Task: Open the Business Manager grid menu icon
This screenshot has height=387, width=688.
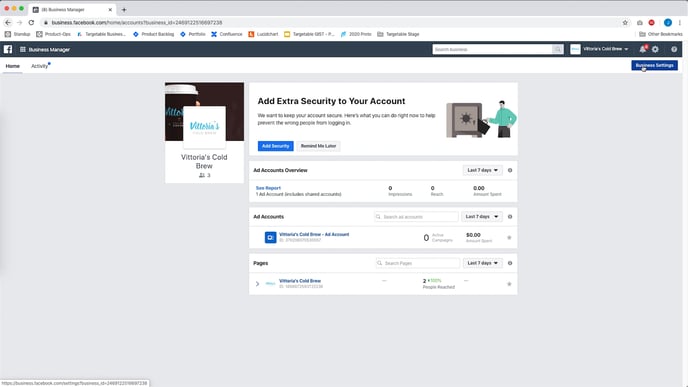Action: pos(22,50)
